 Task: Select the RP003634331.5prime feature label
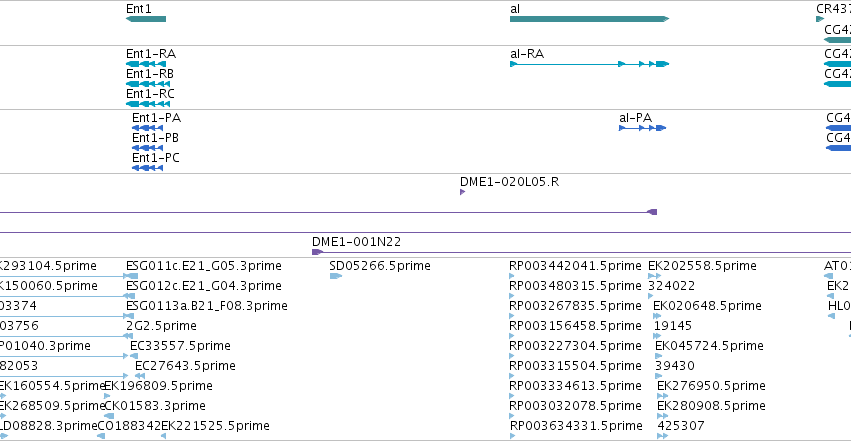[576, 426]
